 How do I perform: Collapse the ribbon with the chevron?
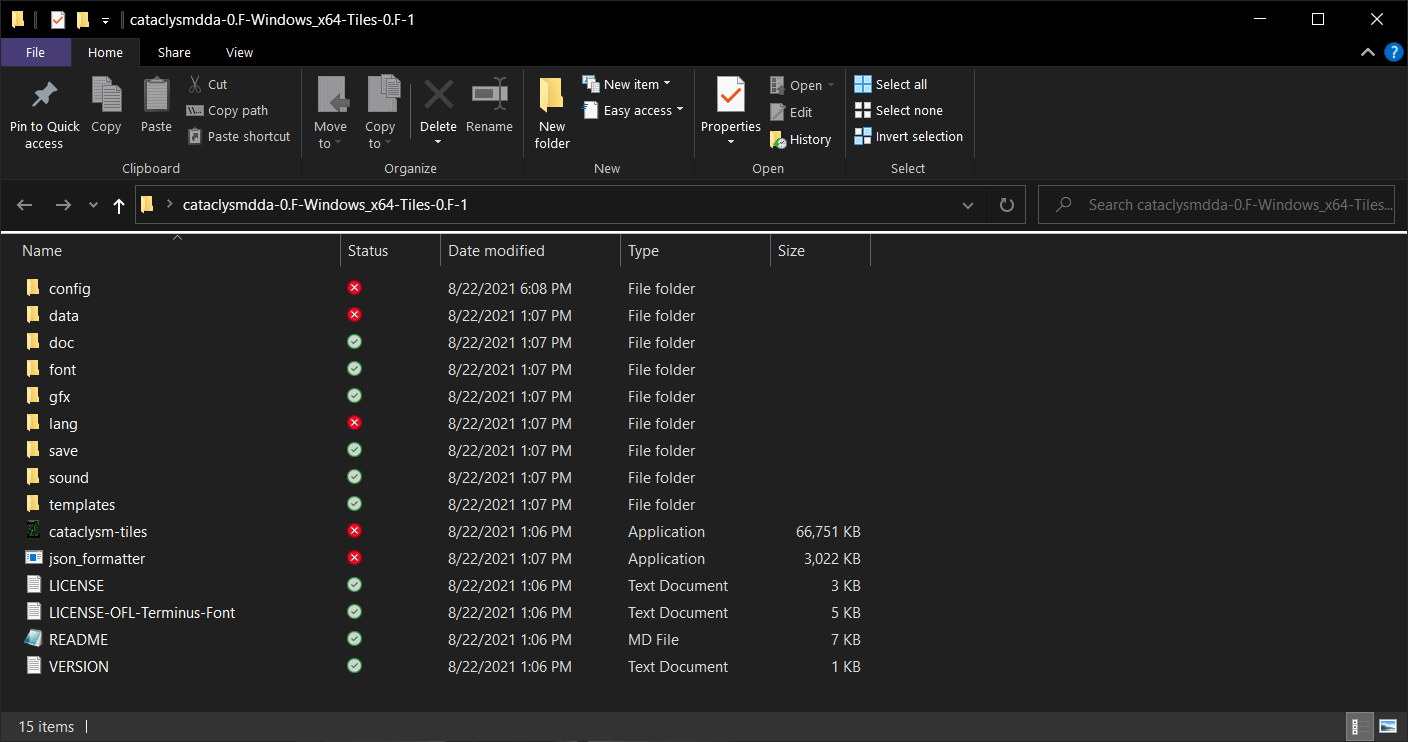pos(1367,52)
